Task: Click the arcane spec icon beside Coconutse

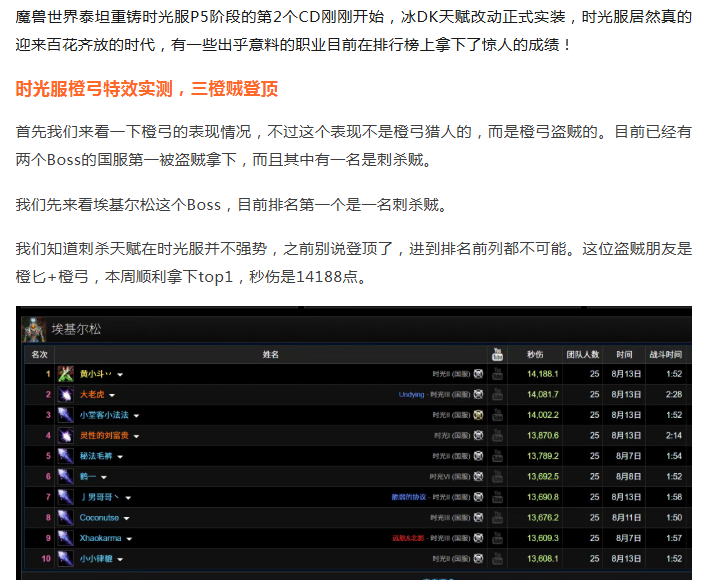Action: click(66, 517)
